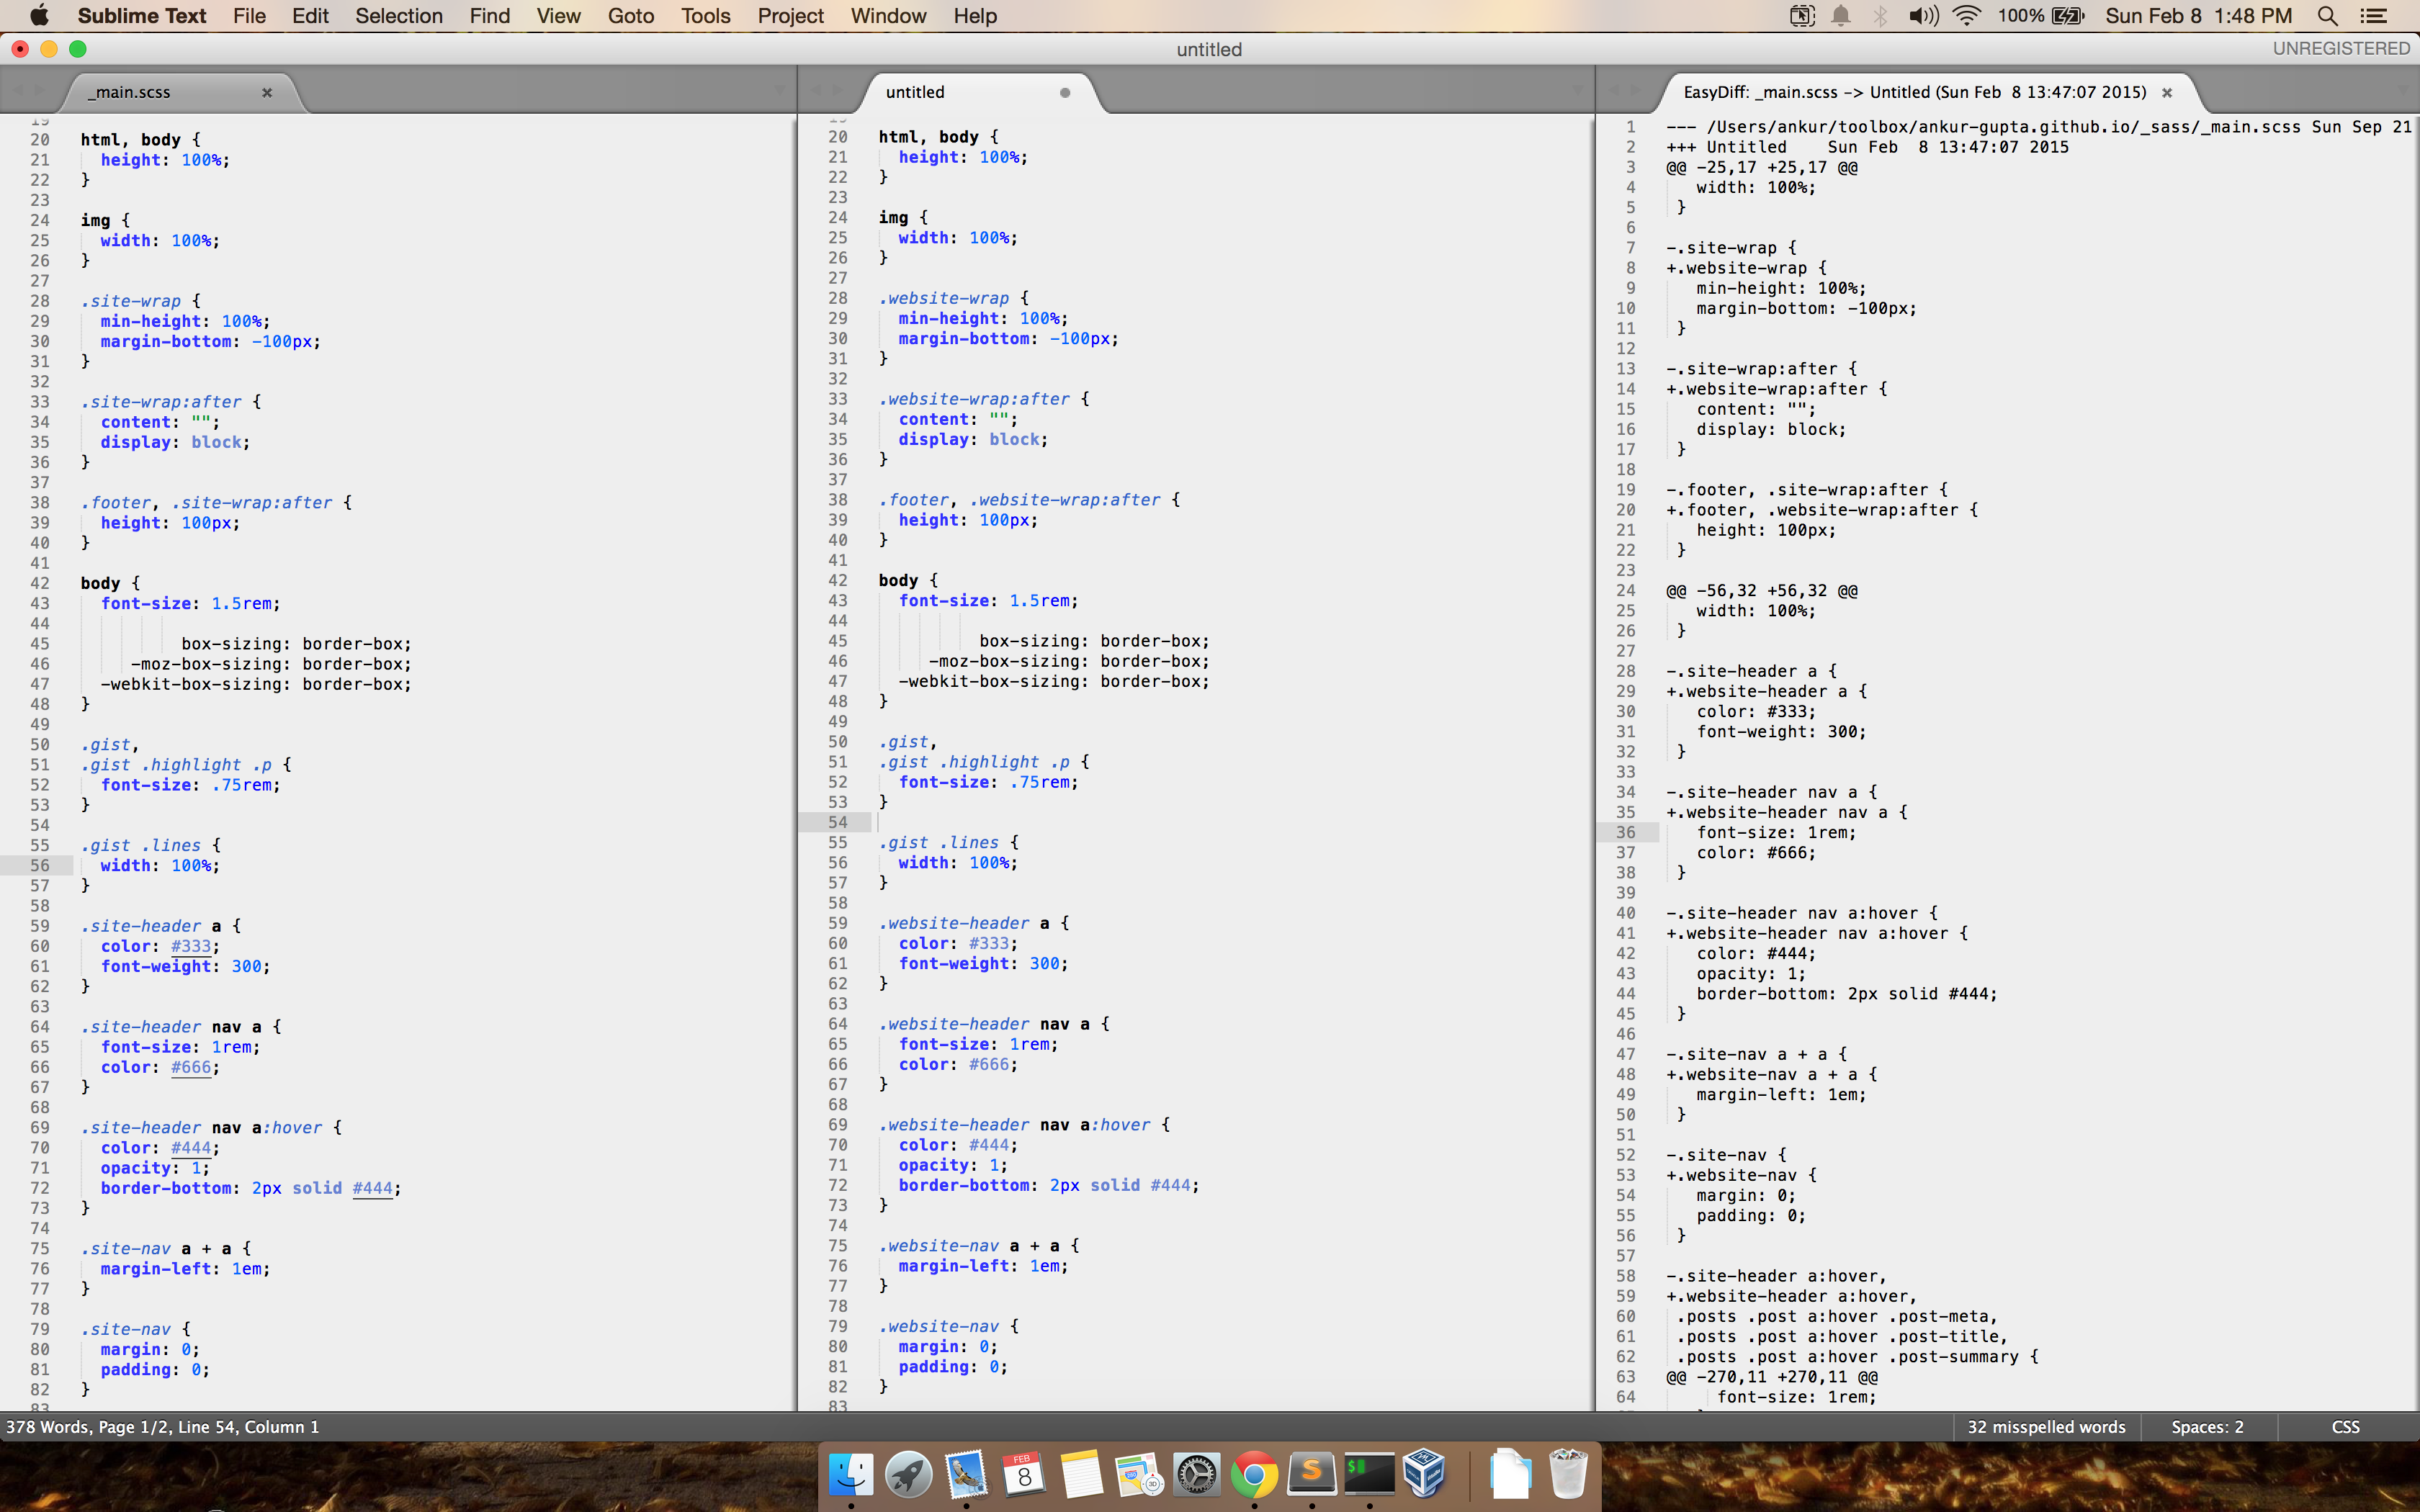Screen dimensions: 2420x1512
Task: Click the Wi-Fi icon in menu bar
Action: click(x=1966, y=16)
